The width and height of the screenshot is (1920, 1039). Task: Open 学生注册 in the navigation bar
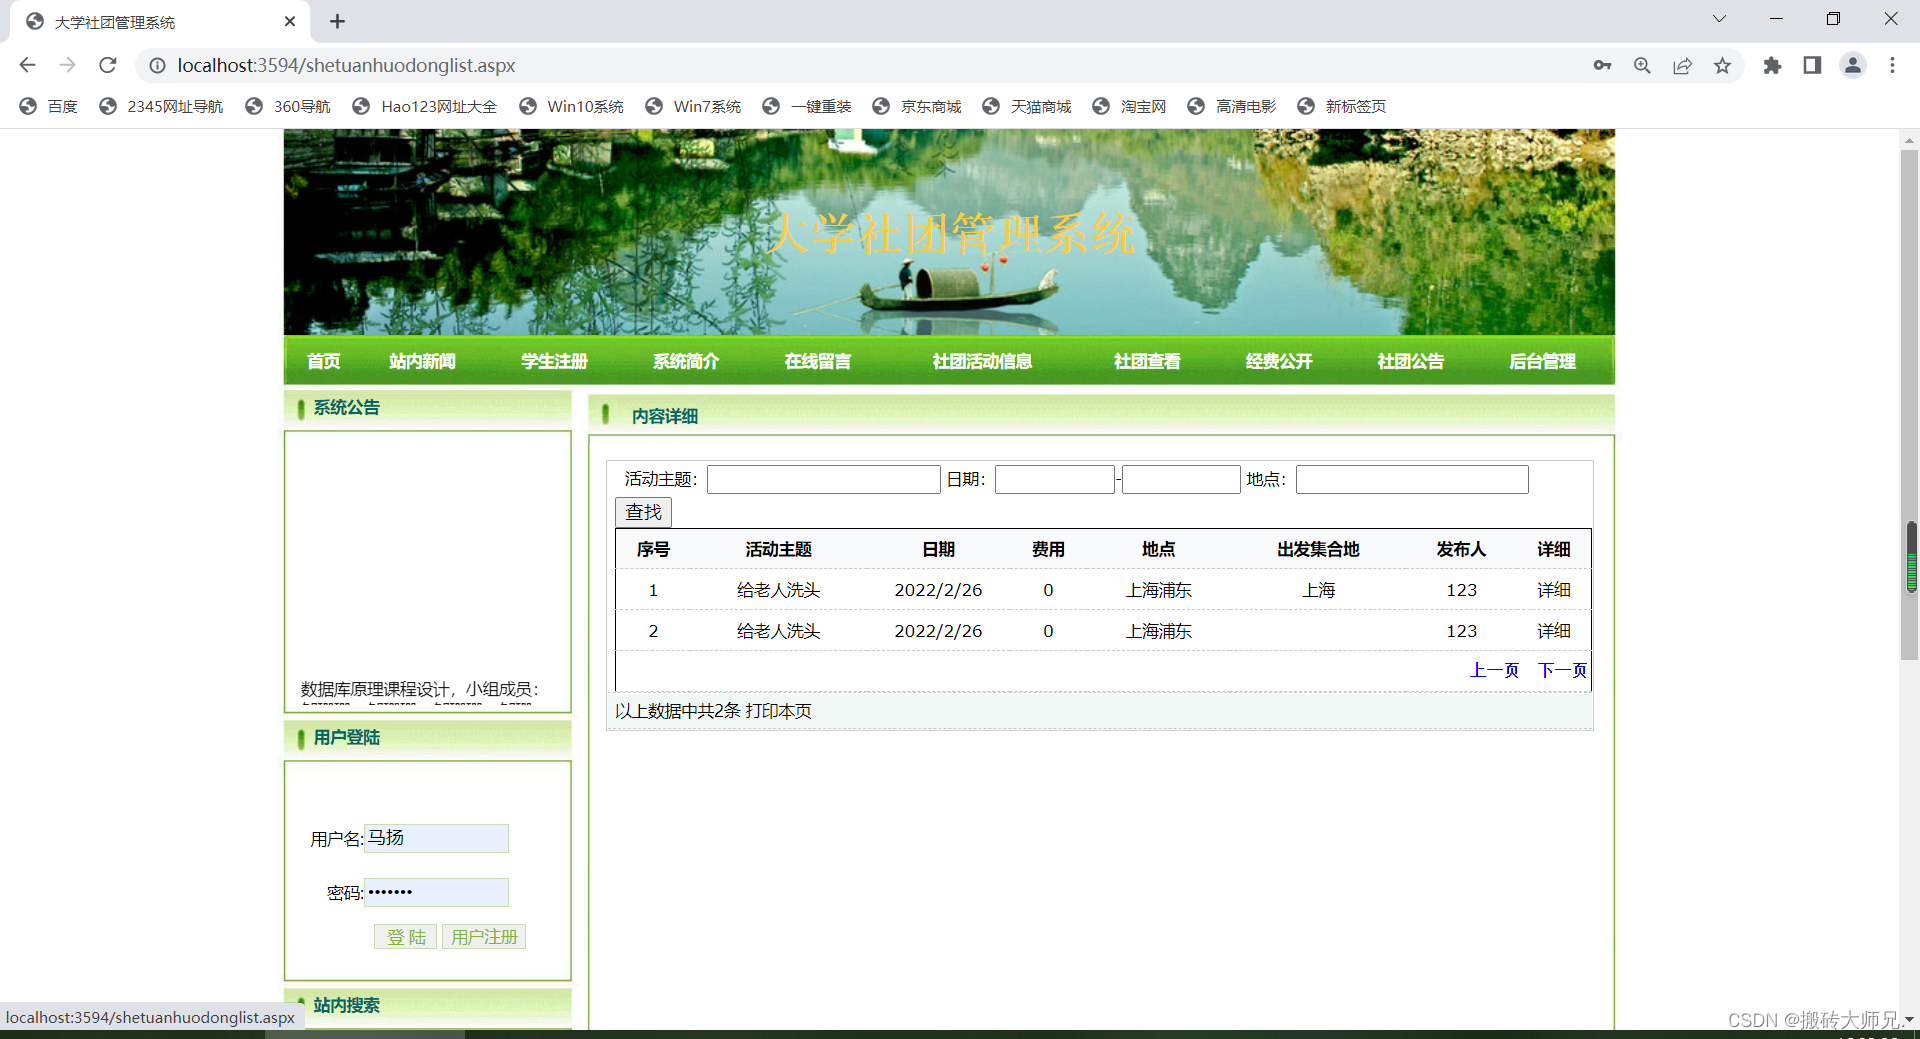(x=554, y=361)
